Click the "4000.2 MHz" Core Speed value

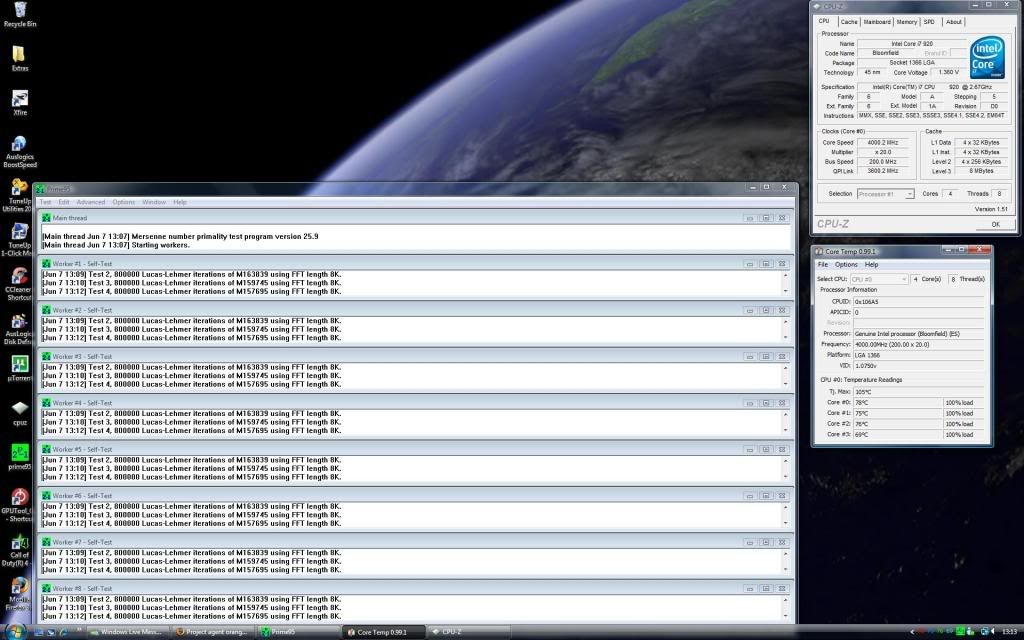[882, 142]
